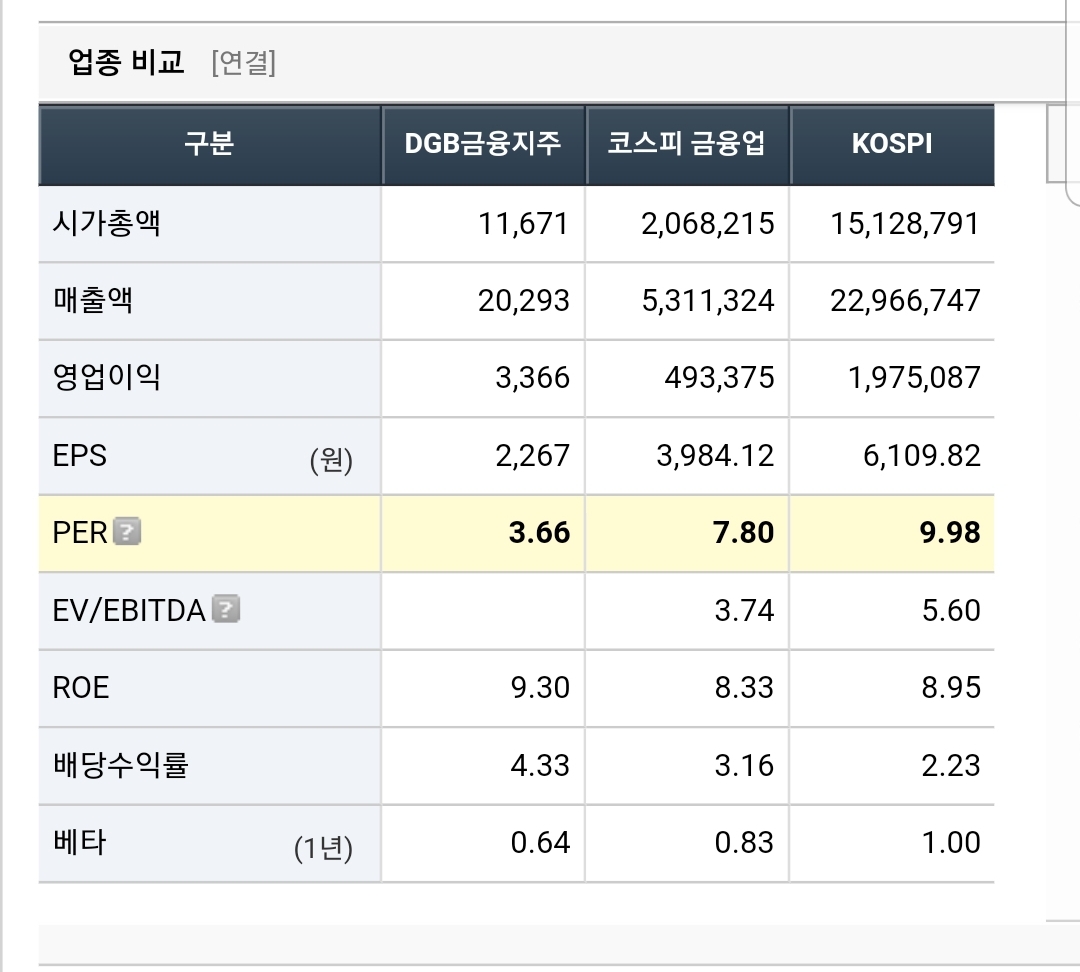Click DGB 매출액 value 20,293
The height and width of the screenshot is (972, 1080).
coord(523,301)
